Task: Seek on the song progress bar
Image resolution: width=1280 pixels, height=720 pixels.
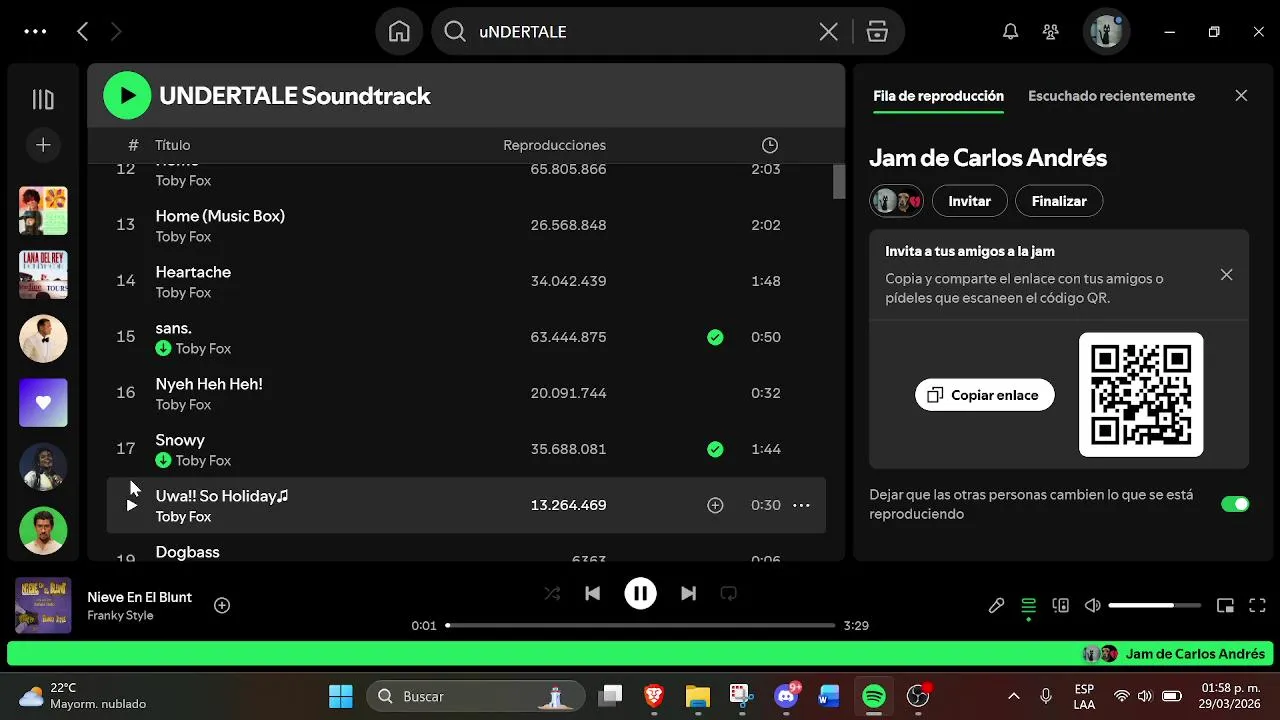Action: 640,625
